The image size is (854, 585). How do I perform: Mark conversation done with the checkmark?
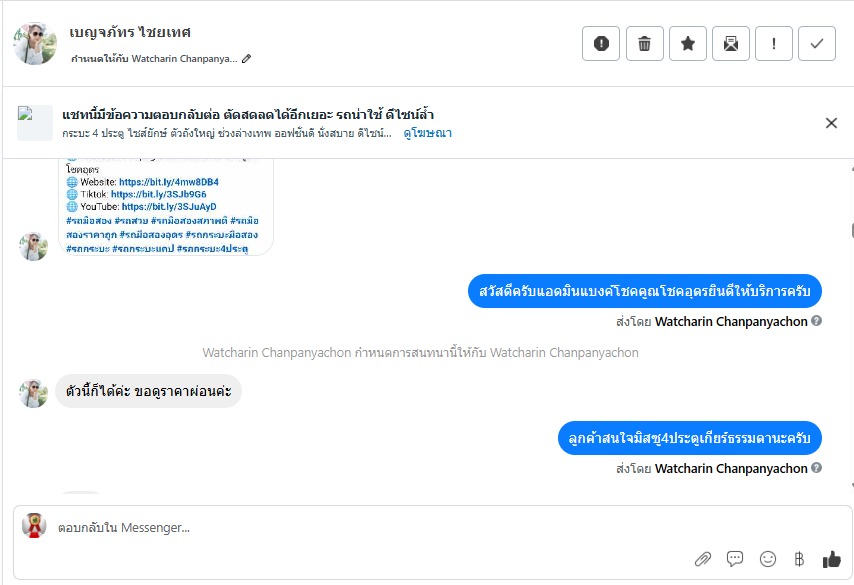(817, 43)
